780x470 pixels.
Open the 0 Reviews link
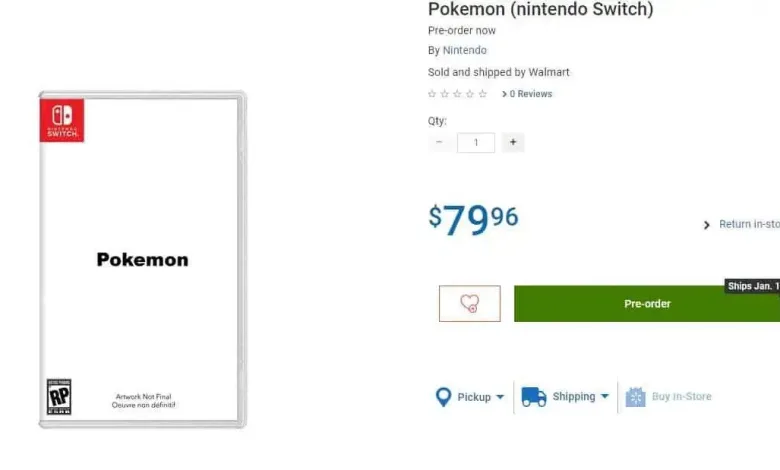coord(530,94)
